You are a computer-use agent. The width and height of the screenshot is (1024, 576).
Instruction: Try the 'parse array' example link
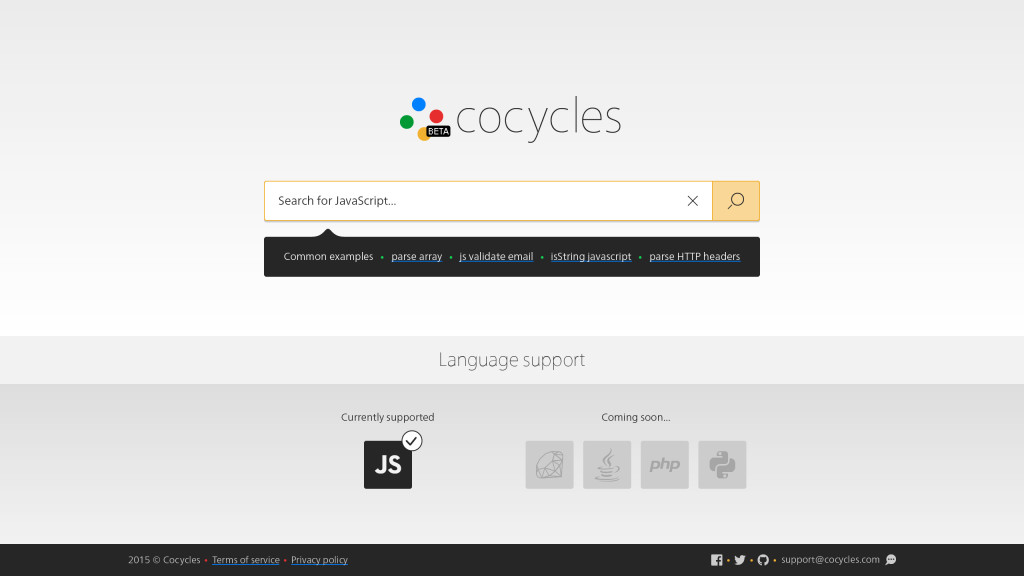click(x=416, y=257)
